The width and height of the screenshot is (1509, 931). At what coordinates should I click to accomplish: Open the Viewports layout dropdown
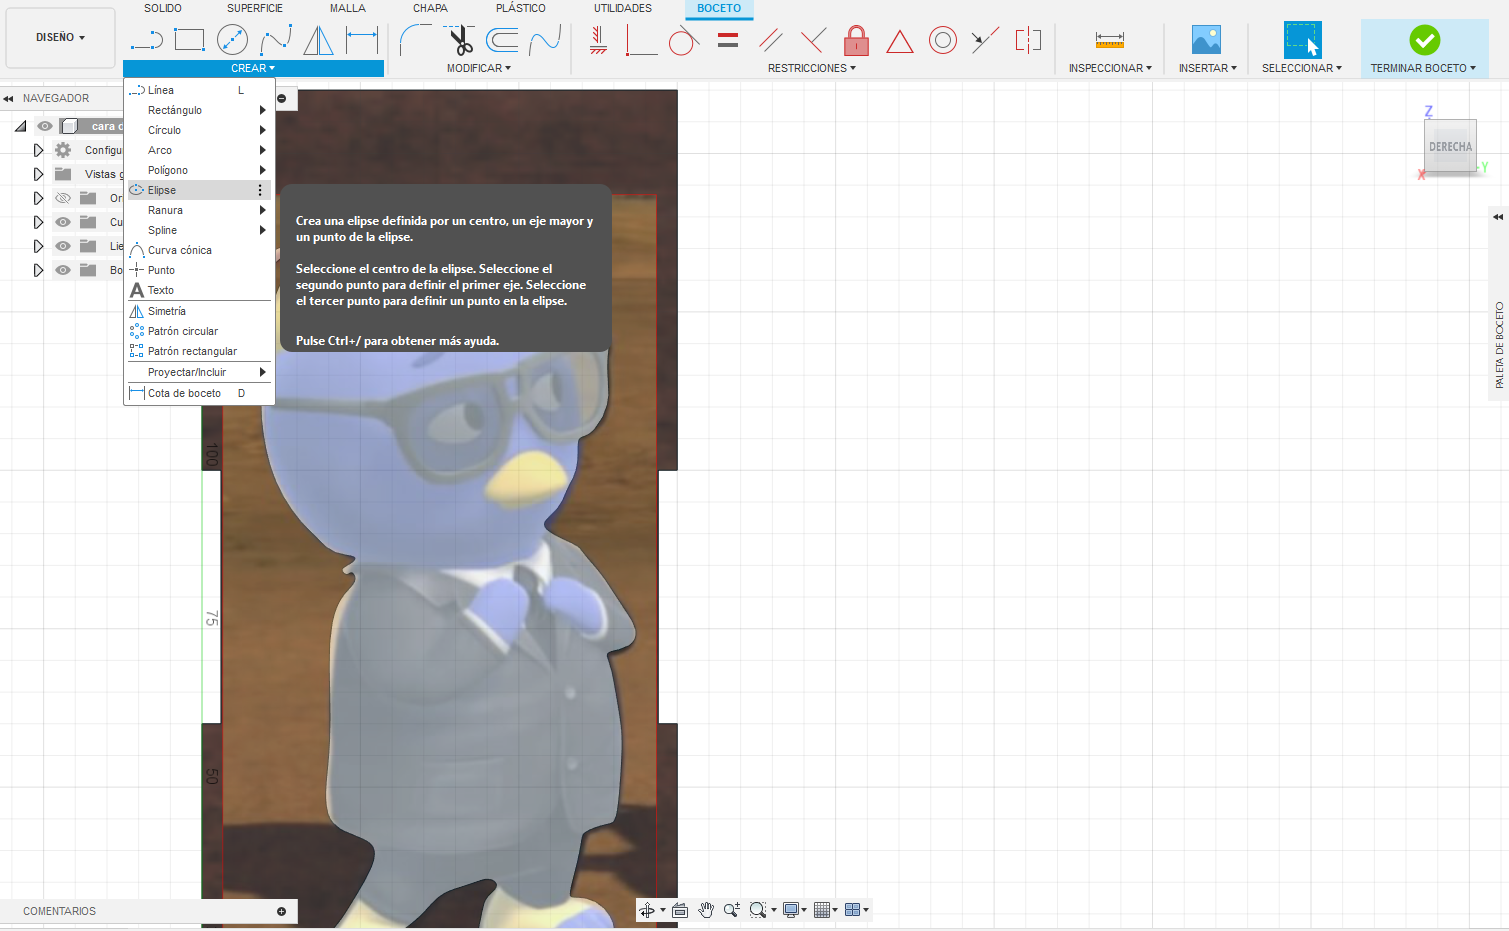click(857, 910)
